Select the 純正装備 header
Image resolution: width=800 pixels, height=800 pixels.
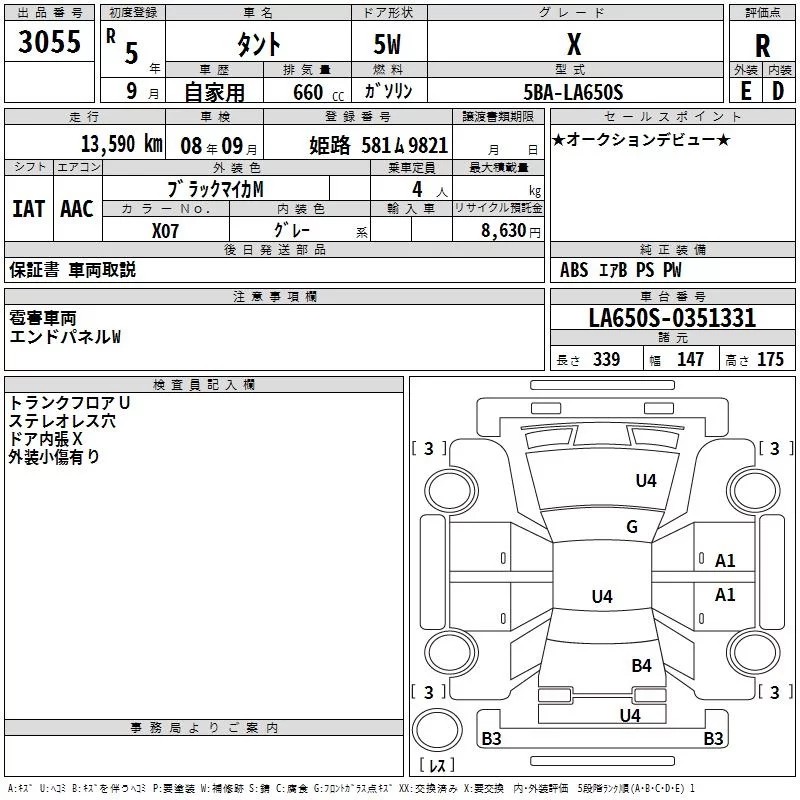(x=672, y=249)
